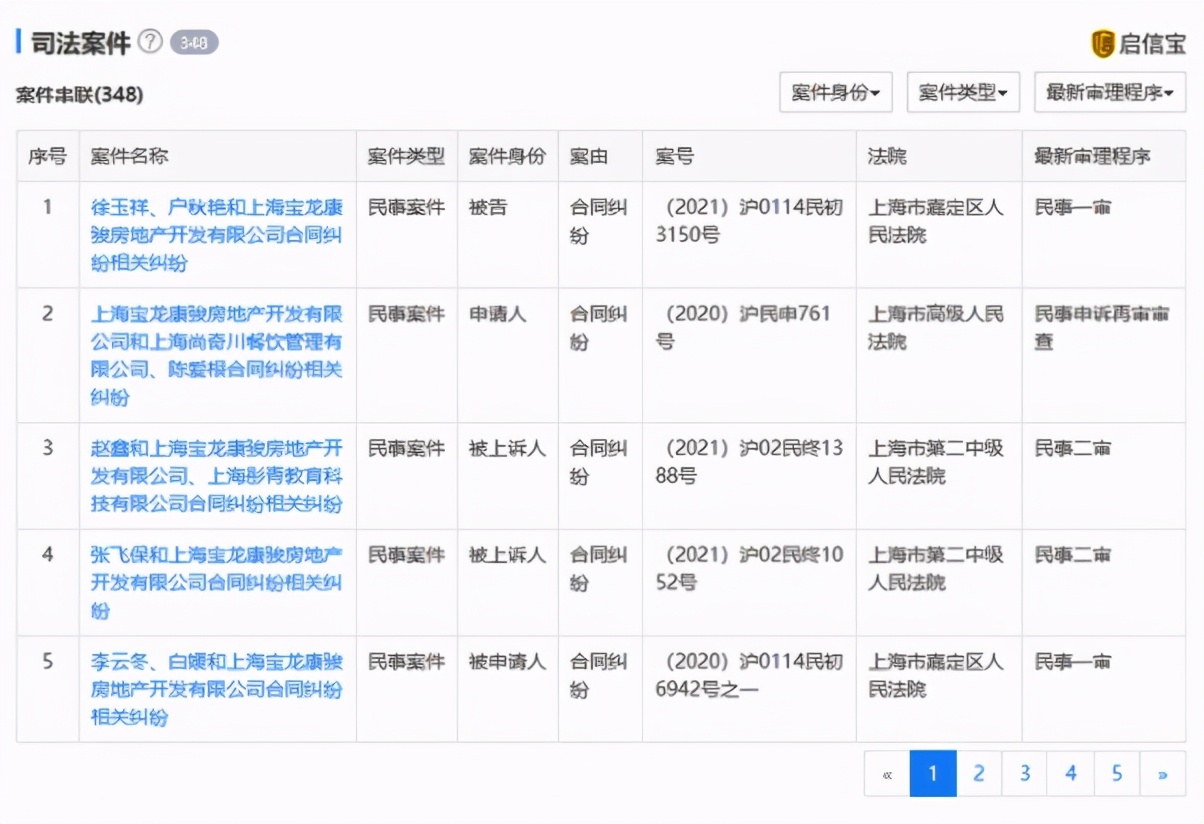Go to page 5 of case results
Viewport: 1204px width, 824px height.
pos(1116,773)
